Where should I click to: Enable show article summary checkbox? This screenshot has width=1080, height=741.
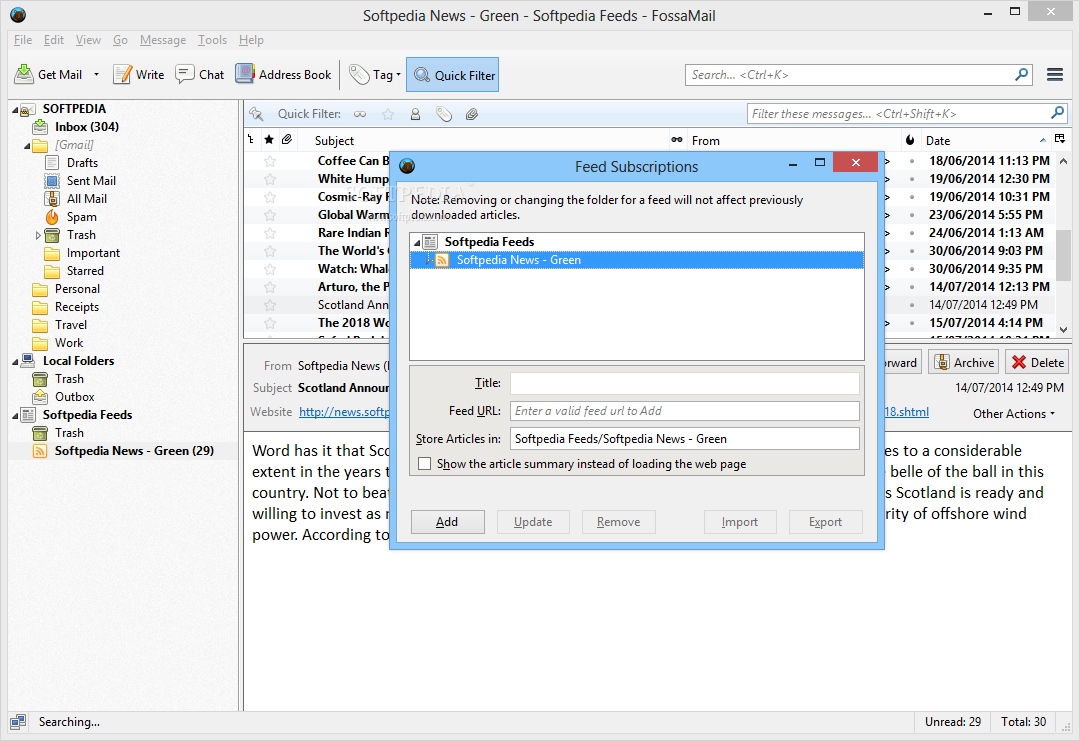point(425,463)
